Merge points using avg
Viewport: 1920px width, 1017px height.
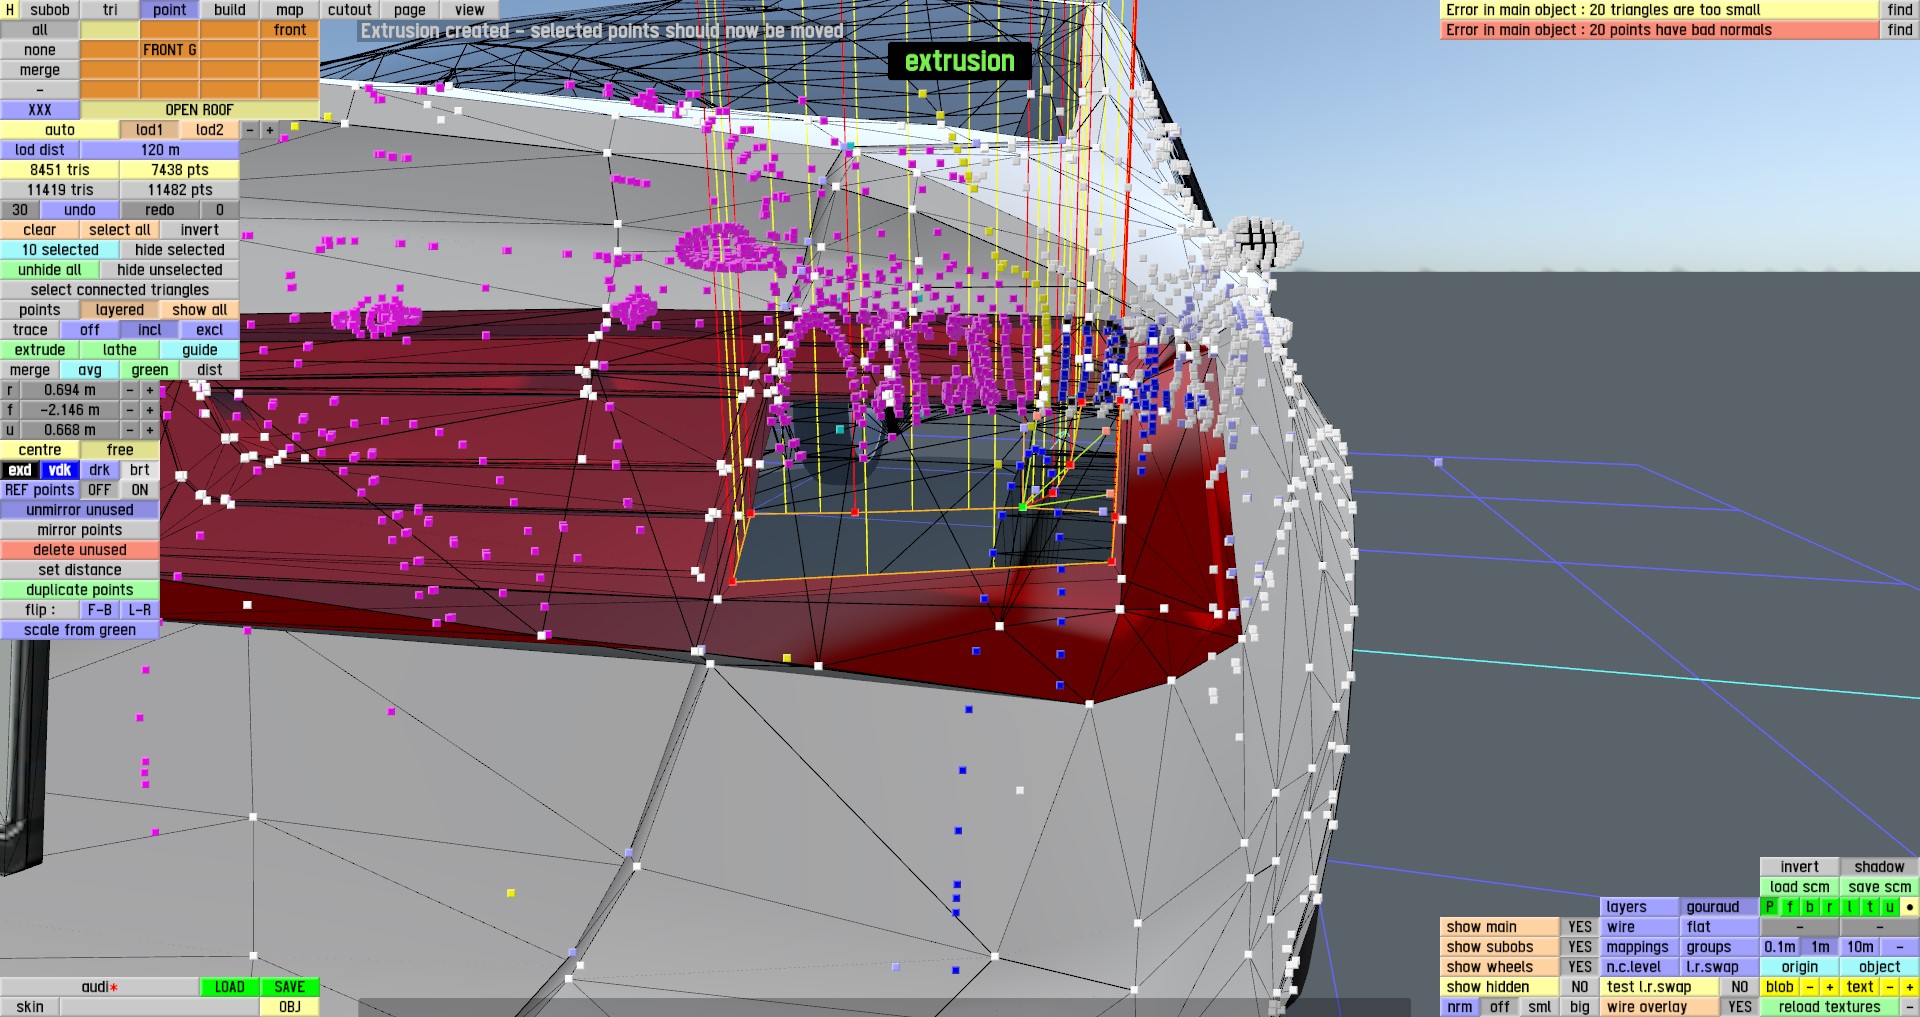coord(90,370)
